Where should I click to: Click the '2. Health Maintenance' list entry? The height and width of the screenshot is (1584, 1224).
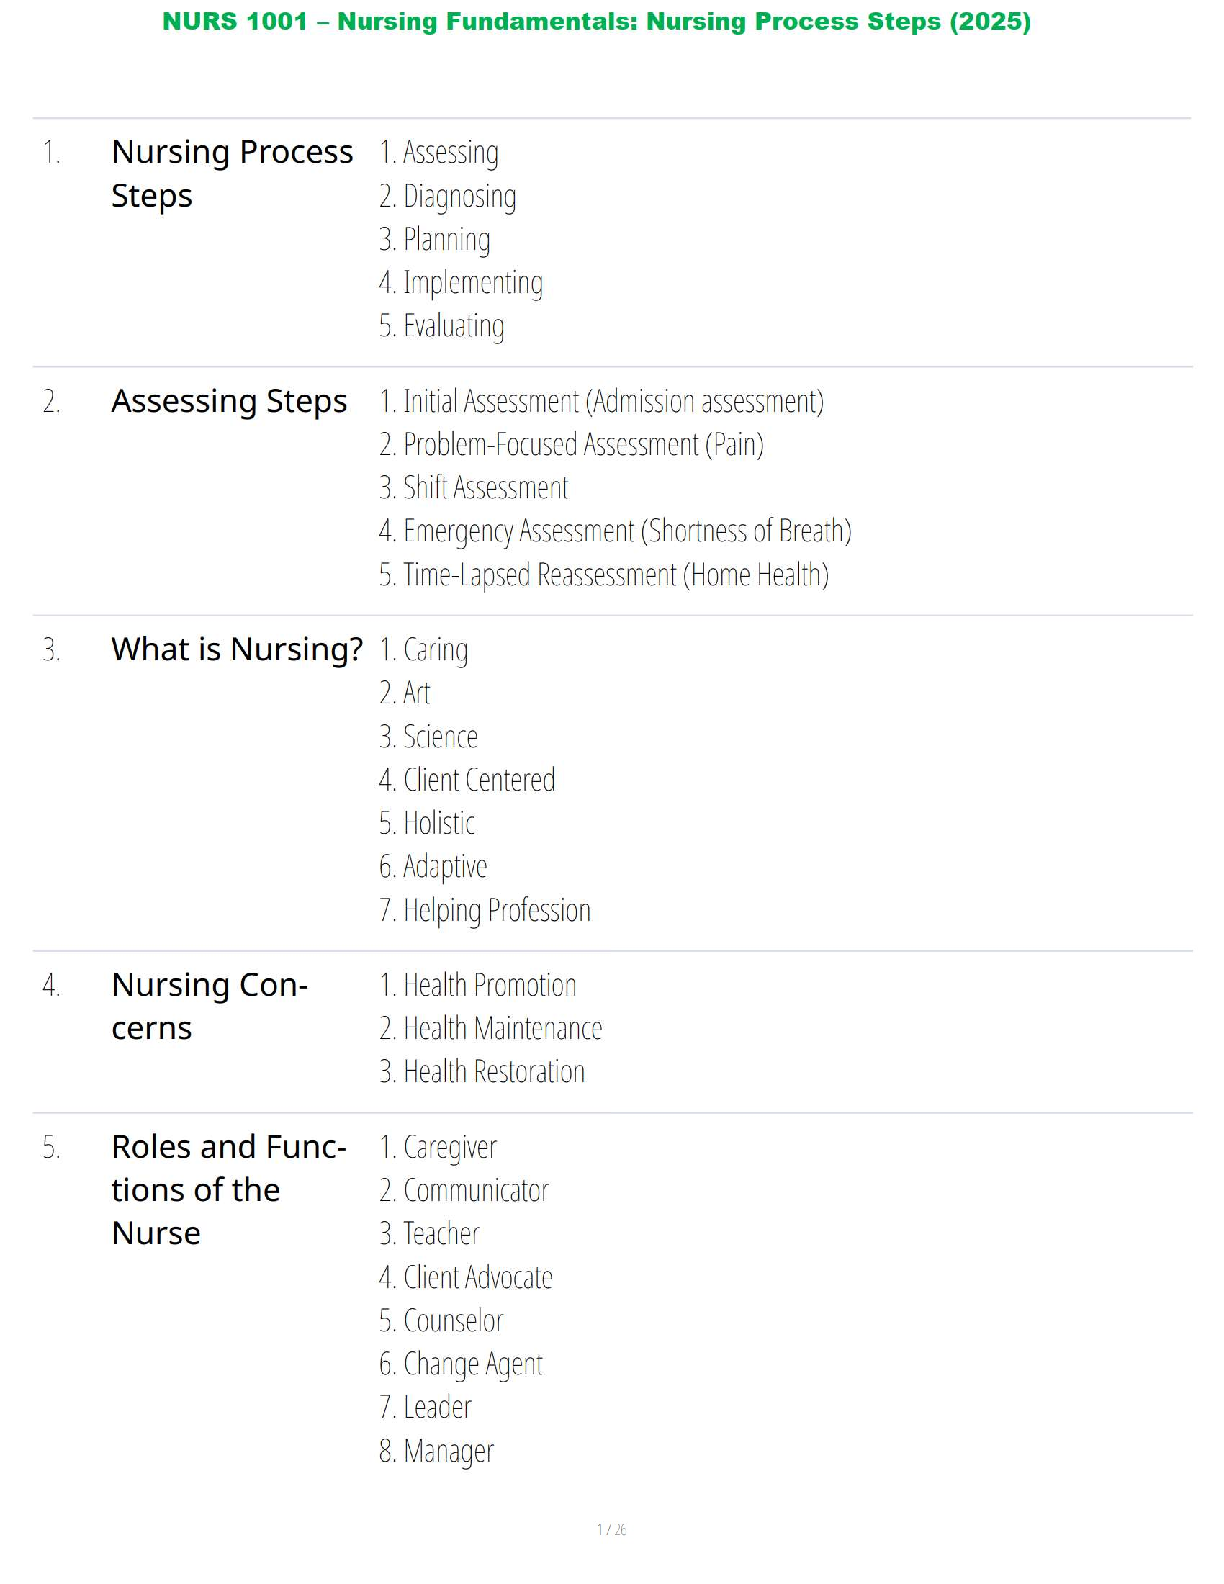click(x=491, y=1029)
